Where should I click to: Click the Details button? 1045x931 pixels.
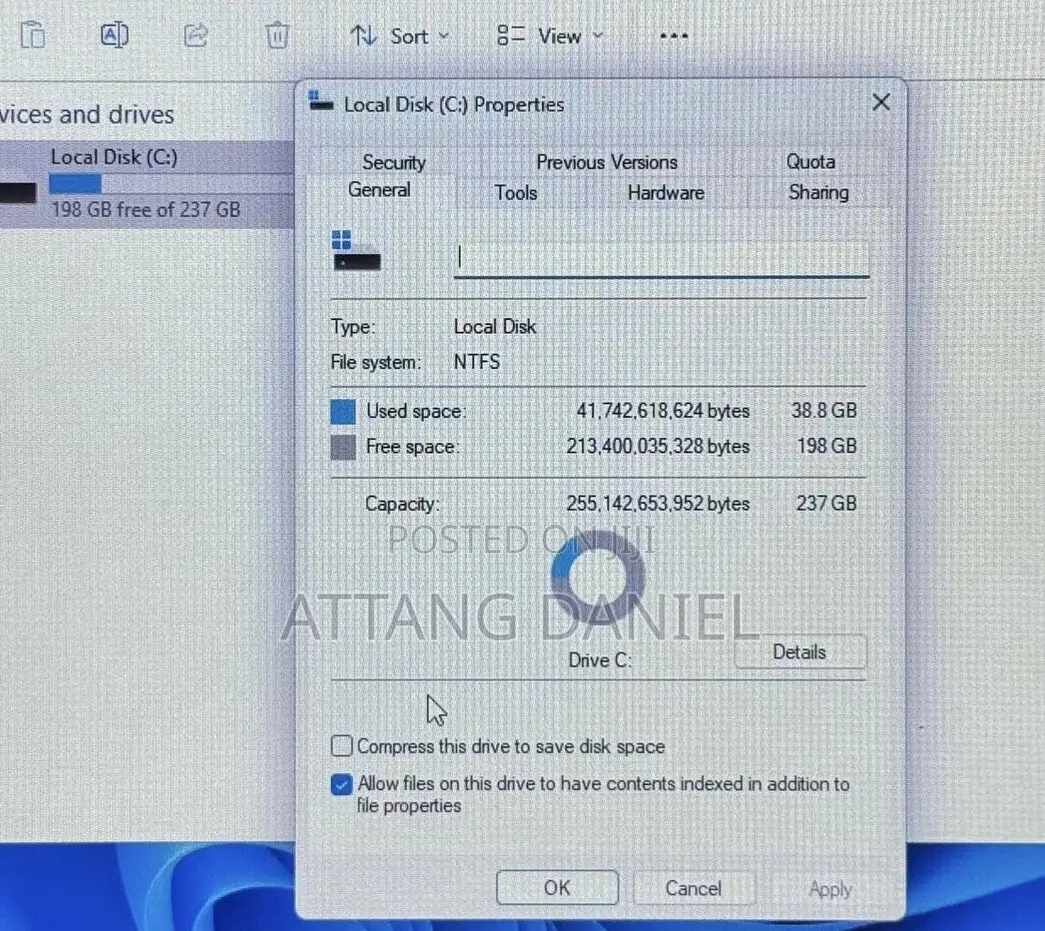[x=800, y=652]
